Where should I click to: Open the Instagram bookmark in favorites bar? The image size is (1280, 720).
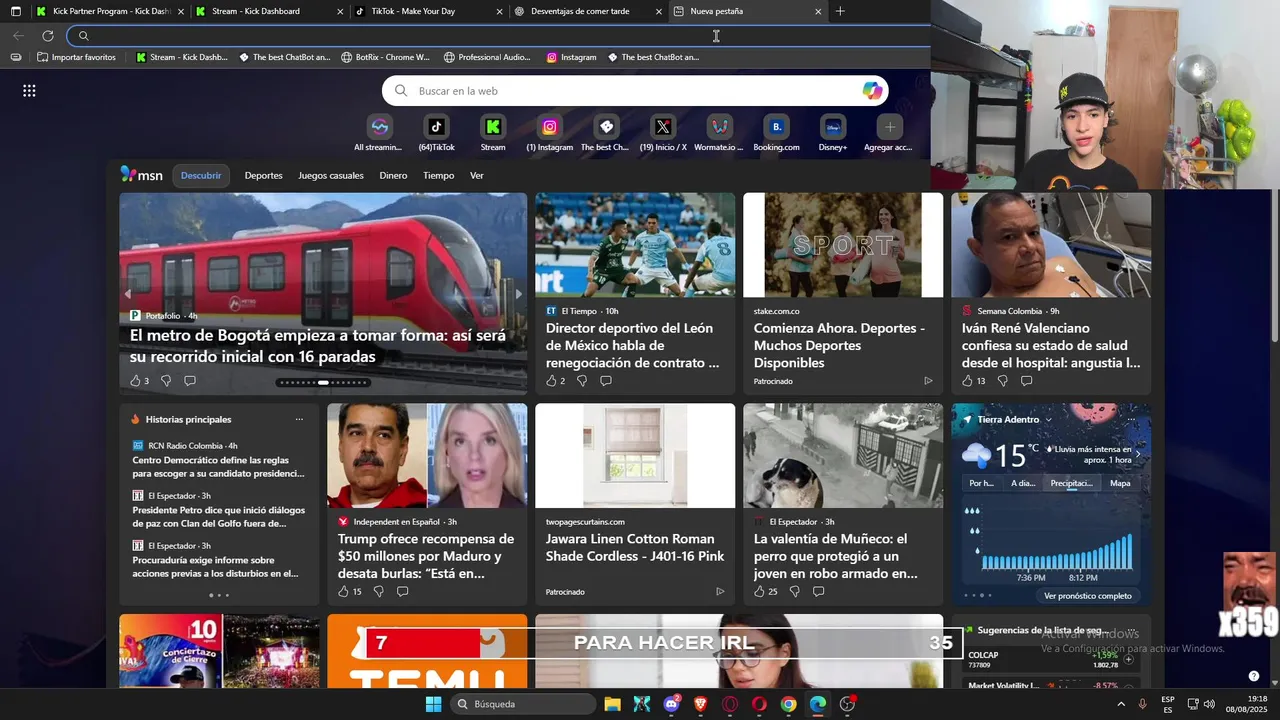tap(571, 57)
